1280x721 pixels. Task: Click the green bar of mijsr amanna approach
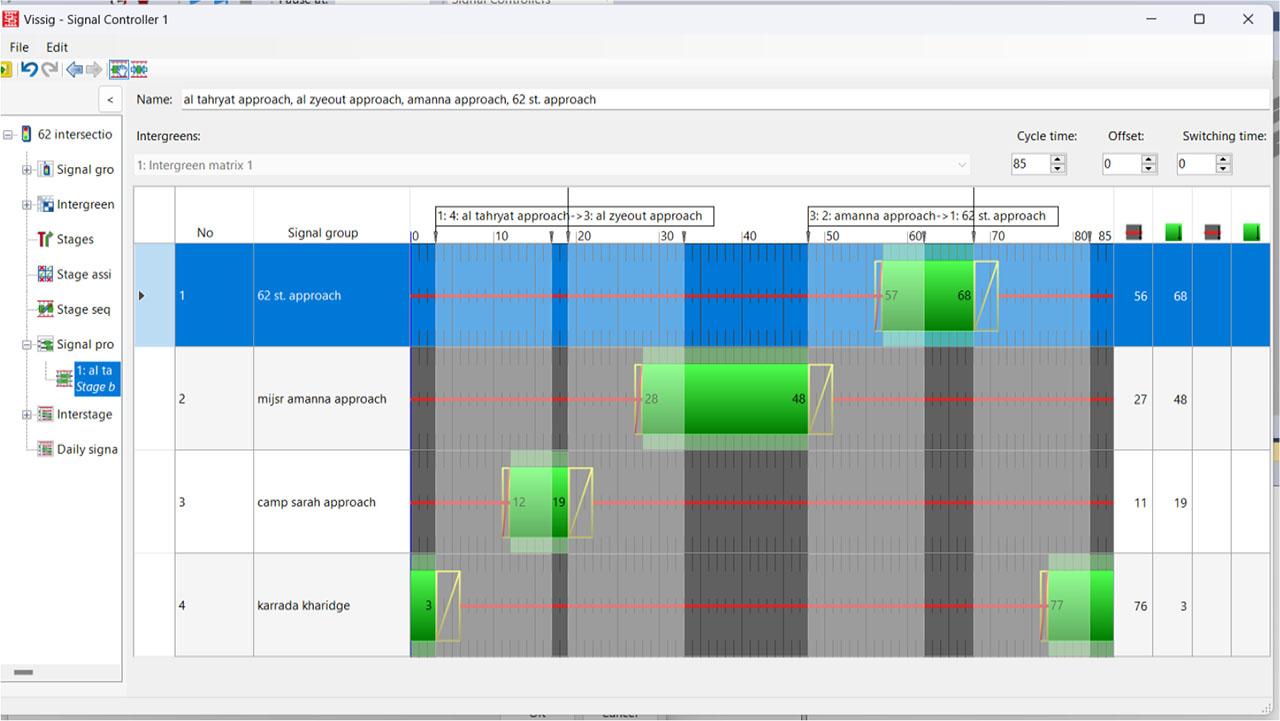[744, 399]
